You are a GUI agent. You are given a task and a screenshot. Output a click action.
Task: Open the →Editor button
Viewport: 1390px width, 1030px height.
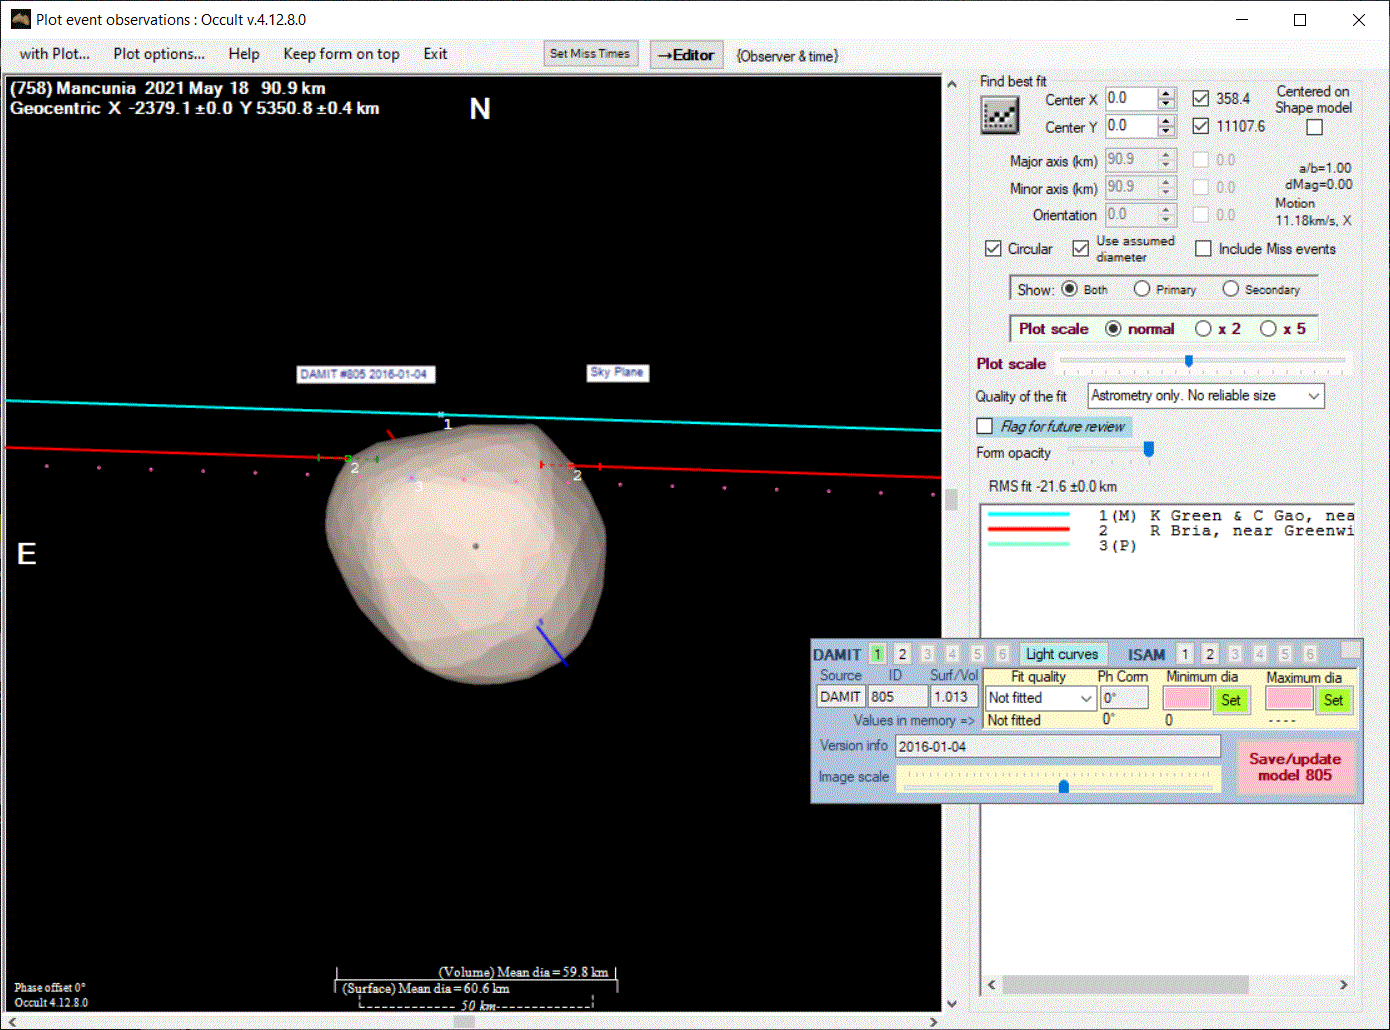coord(686,55)
